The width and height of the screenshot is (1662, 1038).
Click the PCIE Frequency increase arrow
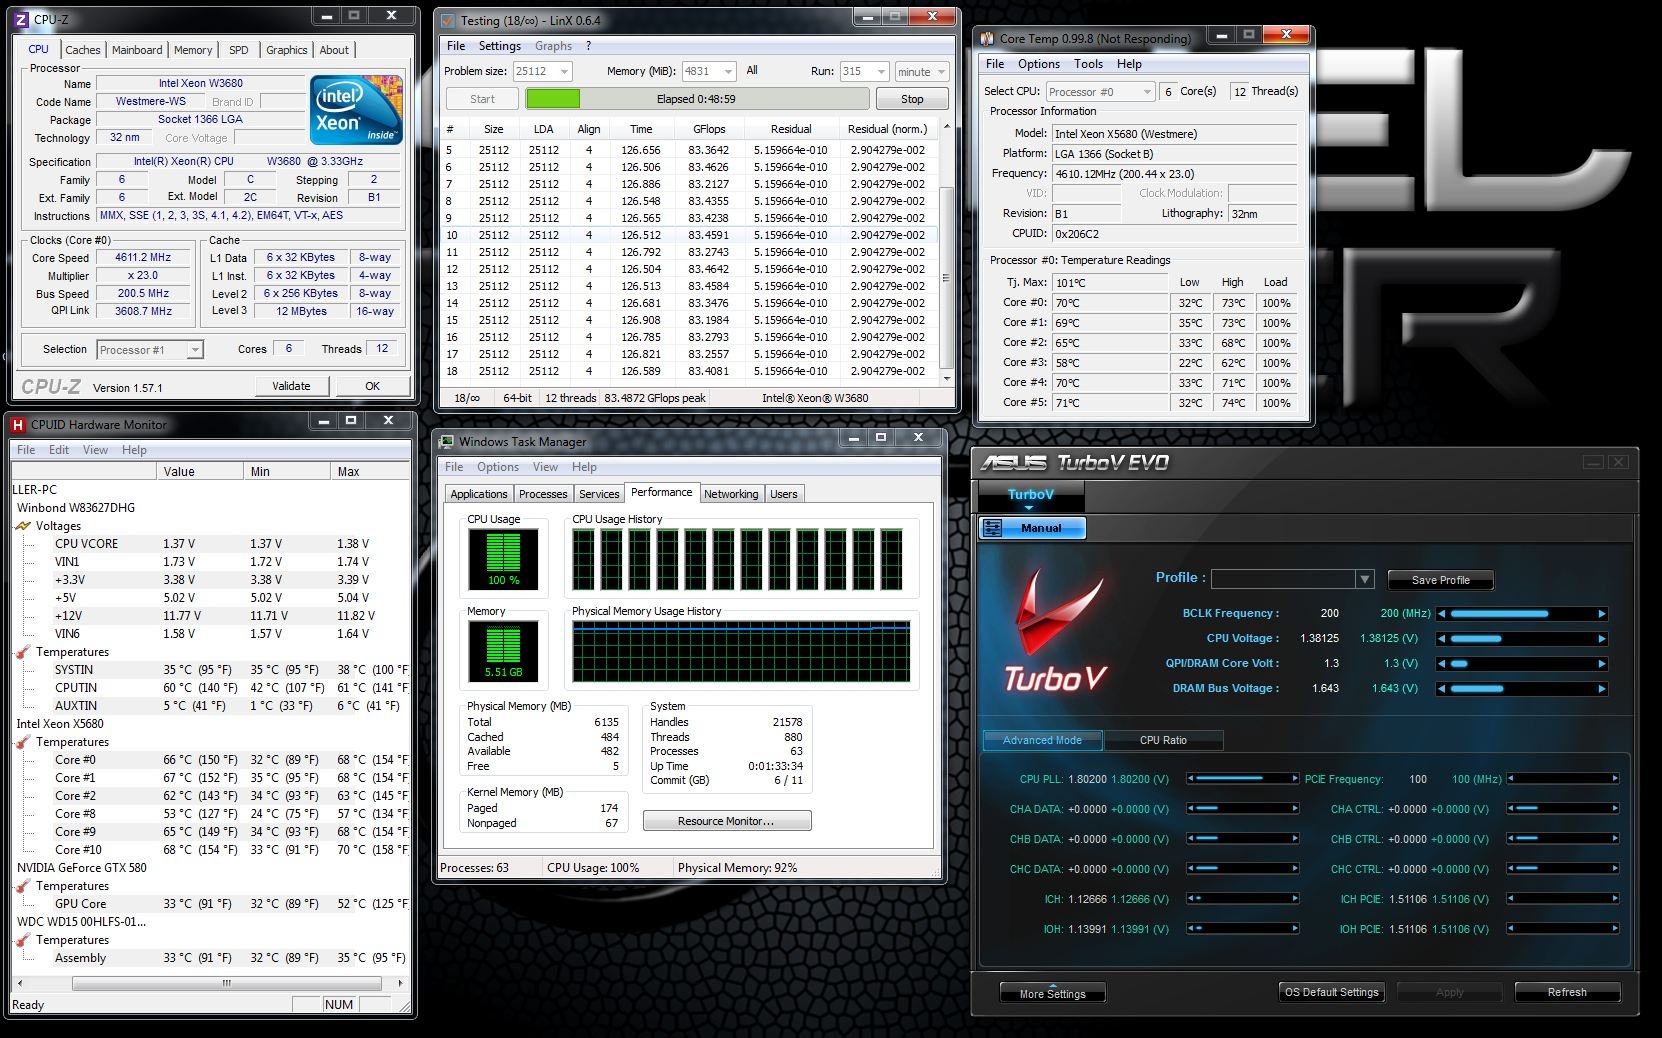tap(1614, 779)
